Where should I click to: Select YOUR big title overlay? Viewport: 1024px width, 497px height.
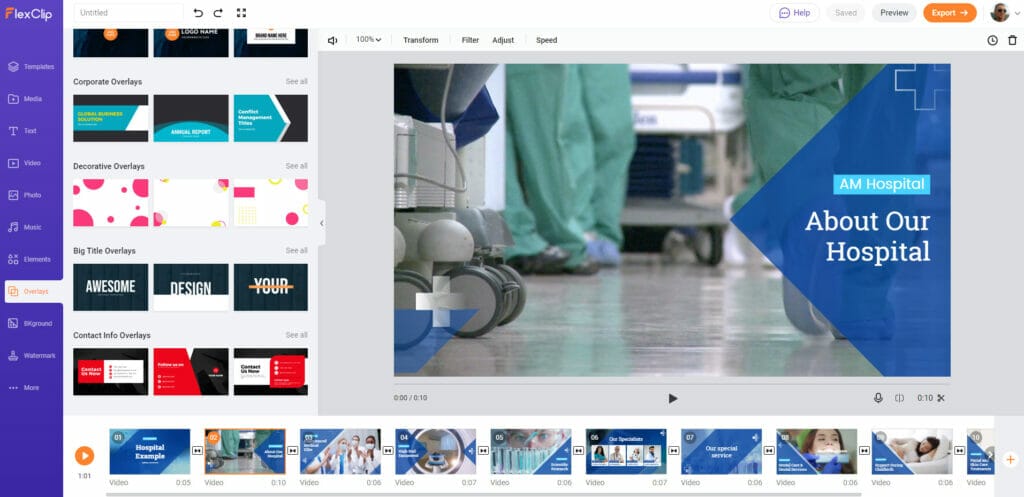(270, 287)
